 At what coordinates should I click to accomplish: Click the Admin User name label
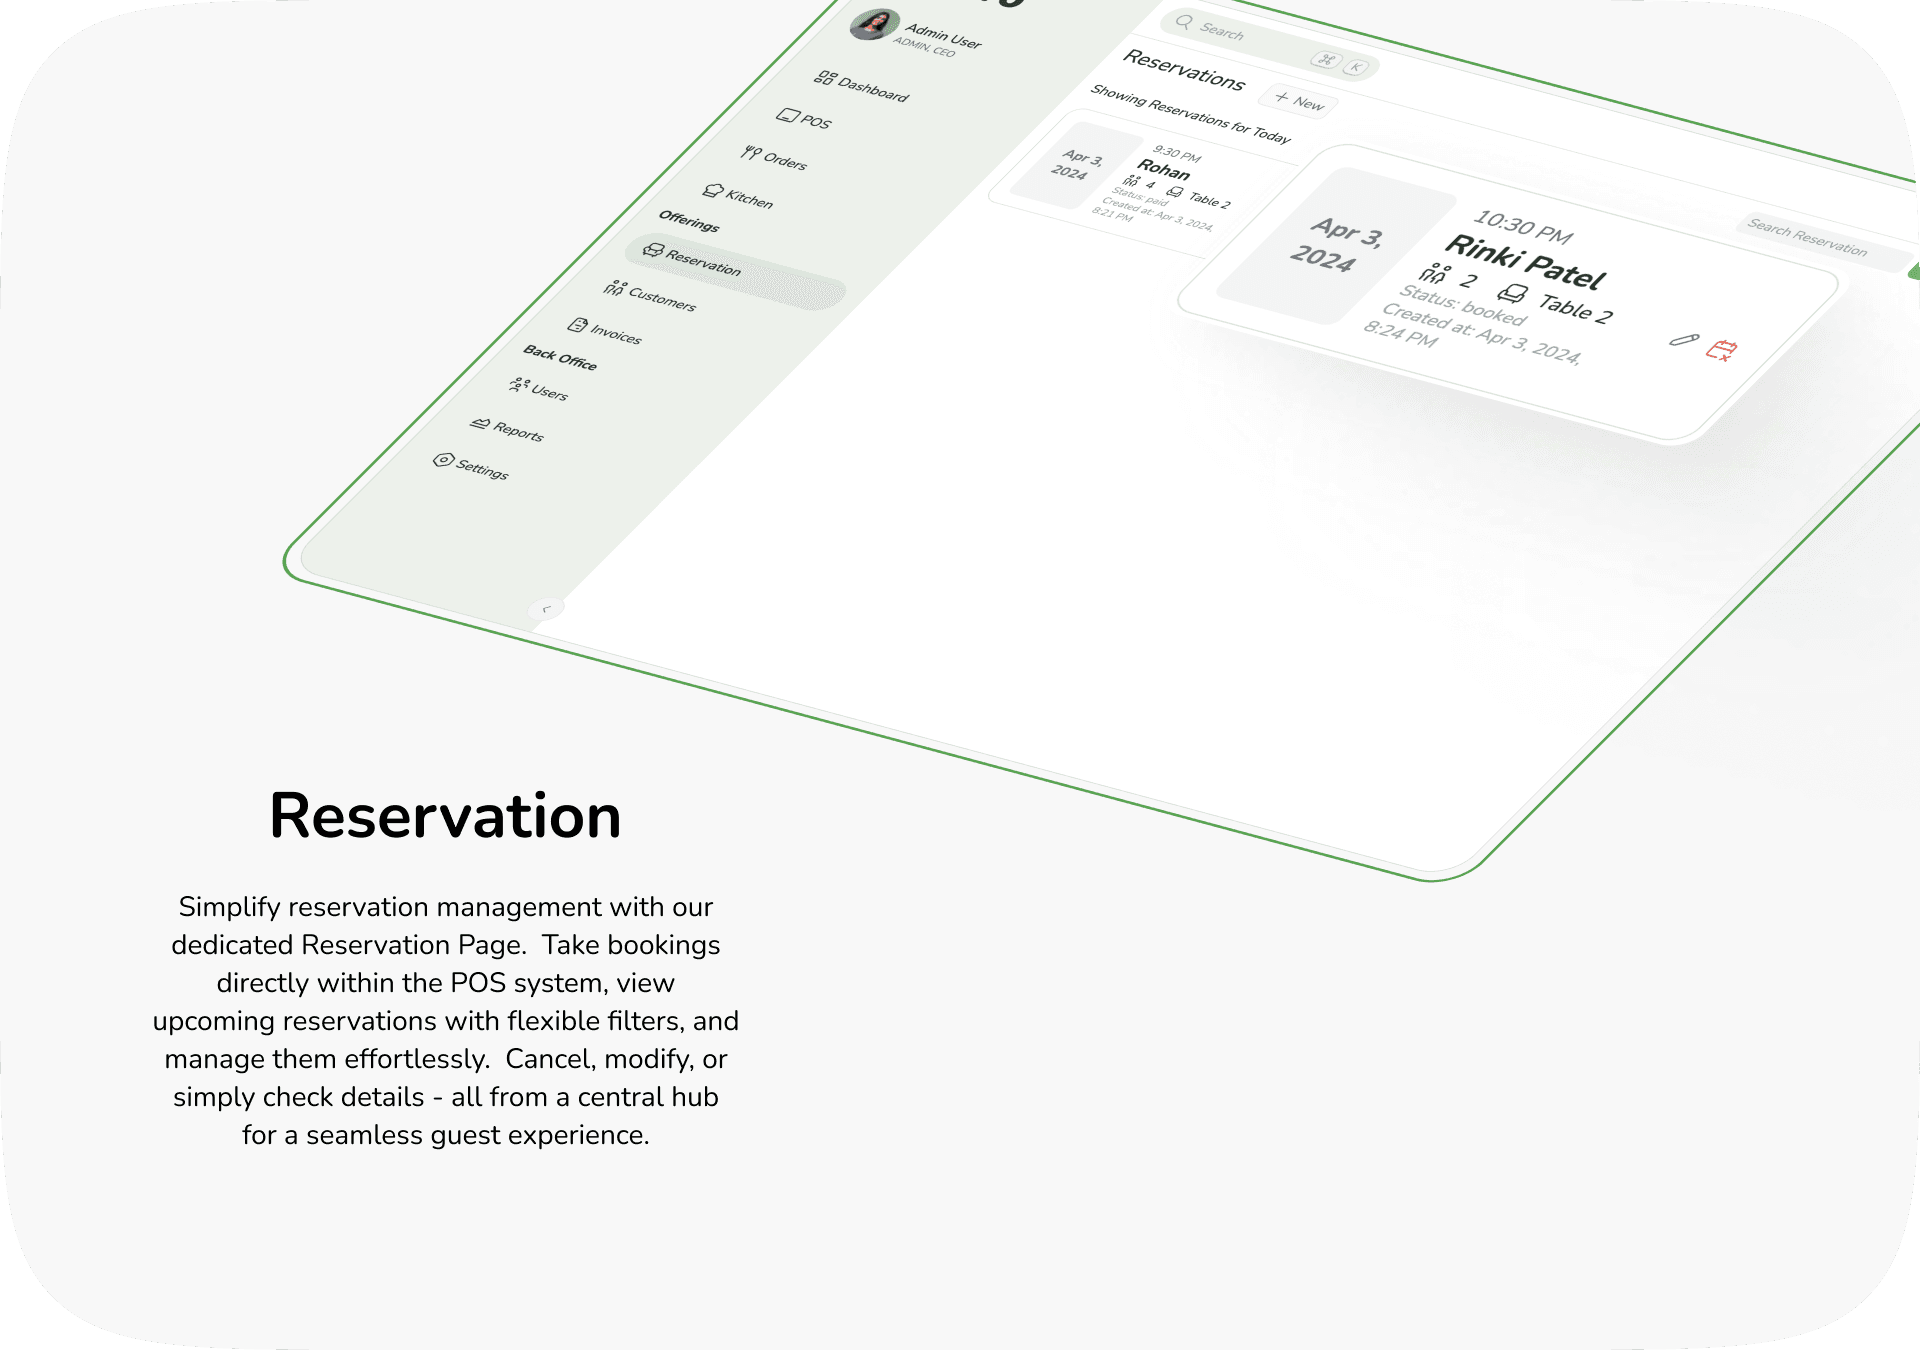click(x=943, y=36)
